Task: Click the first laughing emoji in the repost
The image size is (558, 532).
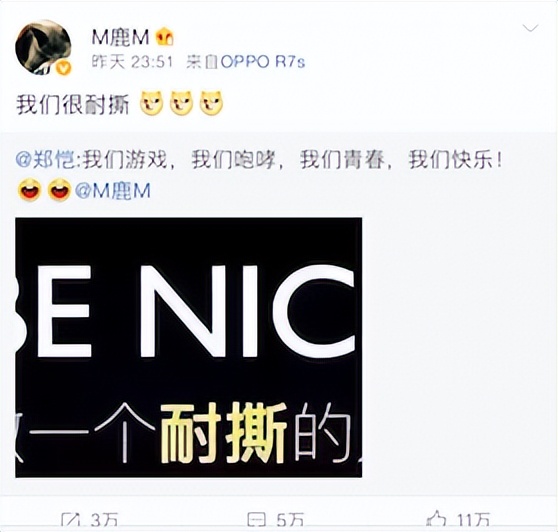Action: point(30,190)
